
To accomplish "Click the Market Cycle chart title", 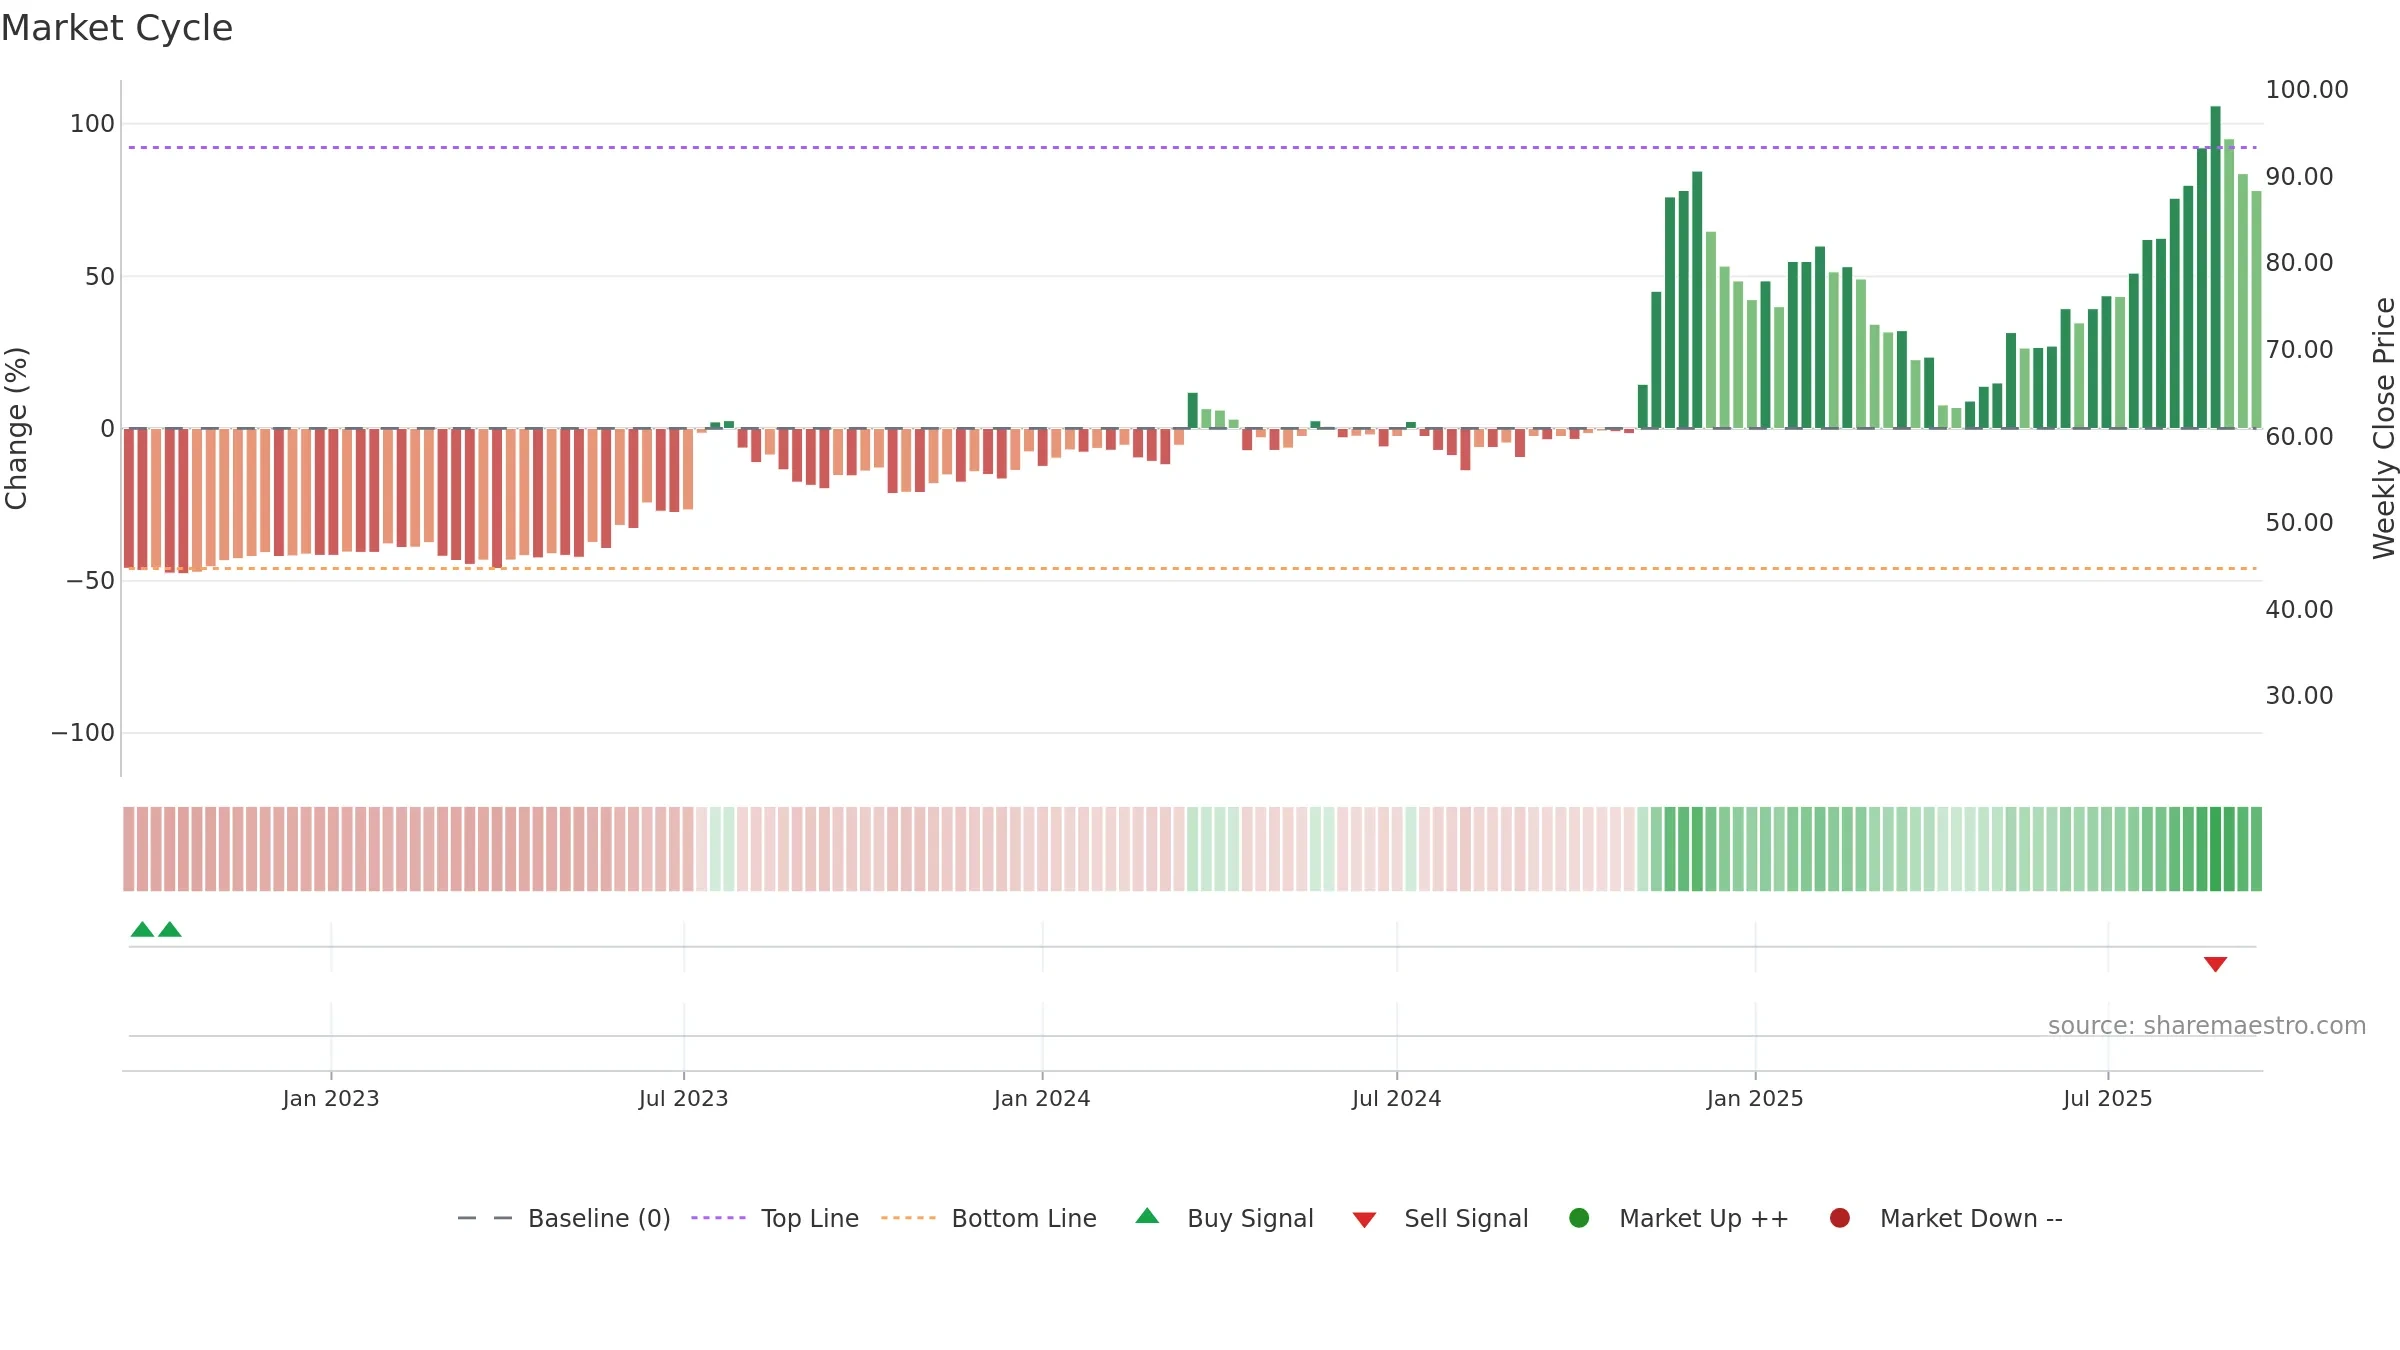I will pos(117,28).
